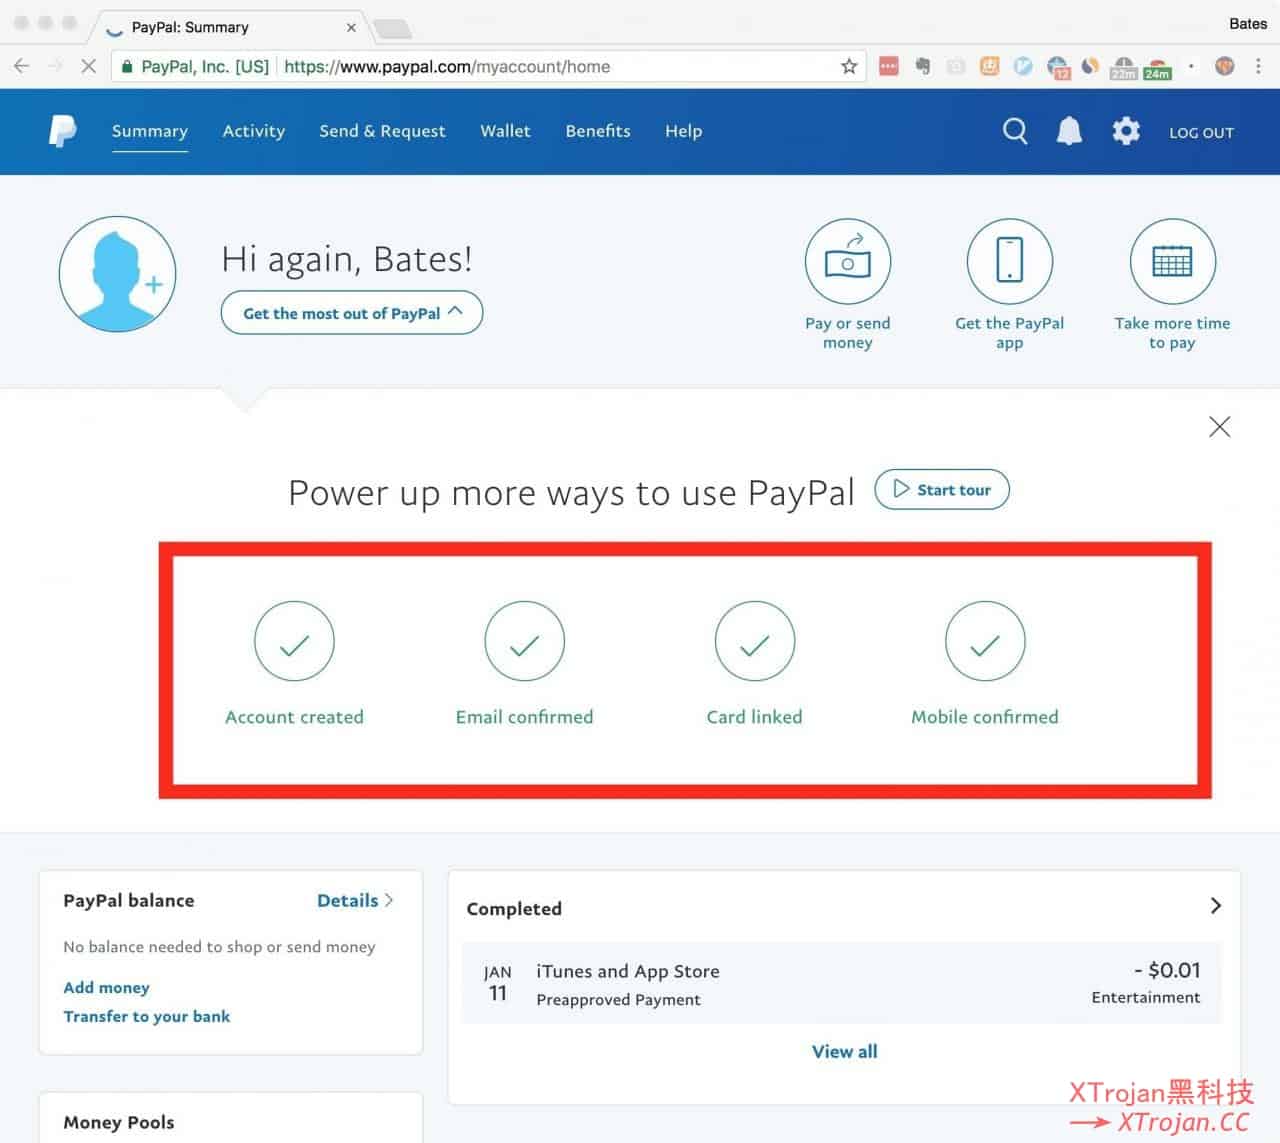Click the Money Pools heading
Viewport: 1280px width, 1143px height.
point(119,1122)
